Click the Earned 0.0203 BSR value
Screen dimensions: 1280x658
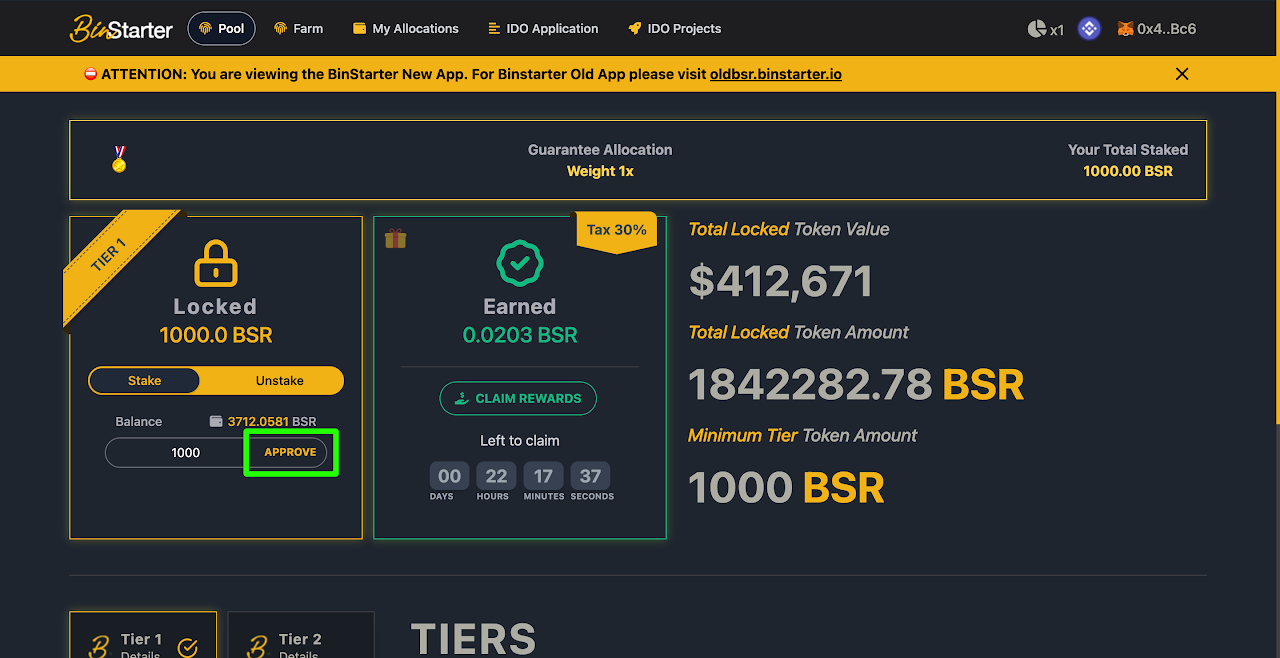[x=520, y=335]
